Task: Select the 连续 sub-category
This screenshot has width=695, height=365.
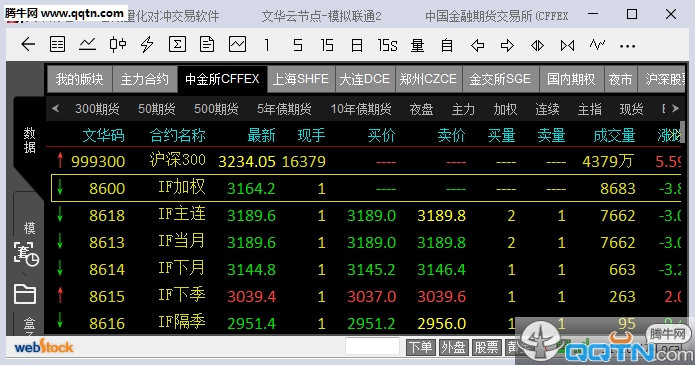Action: pyautogui.click(x=547, y=109)
